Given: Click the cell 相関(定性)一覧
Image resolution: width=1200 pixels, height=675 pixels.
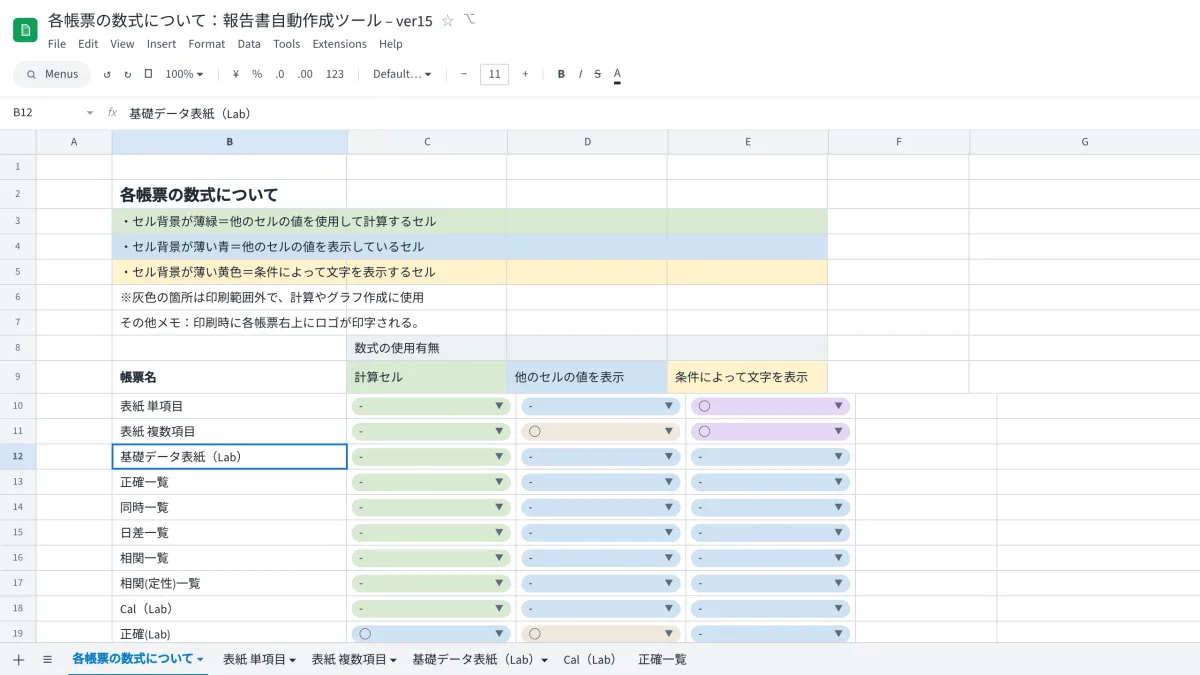Looking at the screenshot, I should point(229,583).
